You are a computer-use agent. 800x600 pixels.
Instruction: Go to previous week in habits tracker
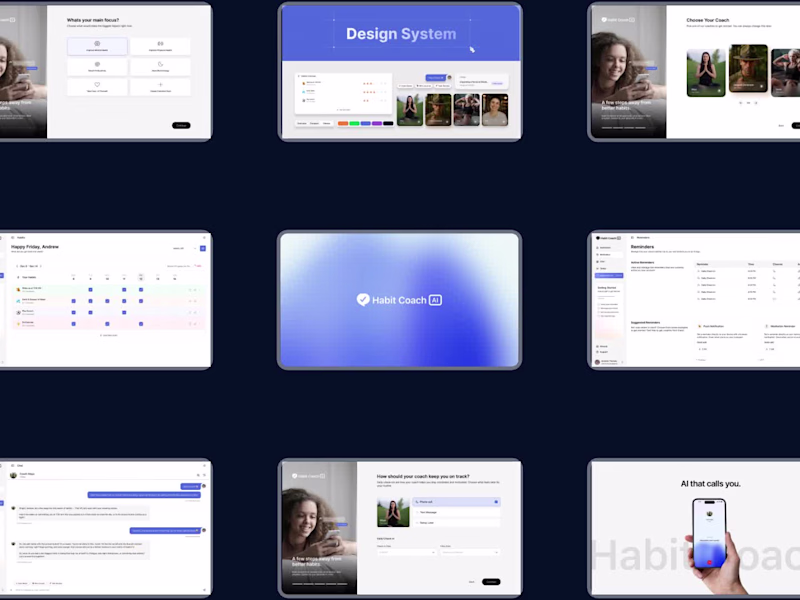point(17,266)
